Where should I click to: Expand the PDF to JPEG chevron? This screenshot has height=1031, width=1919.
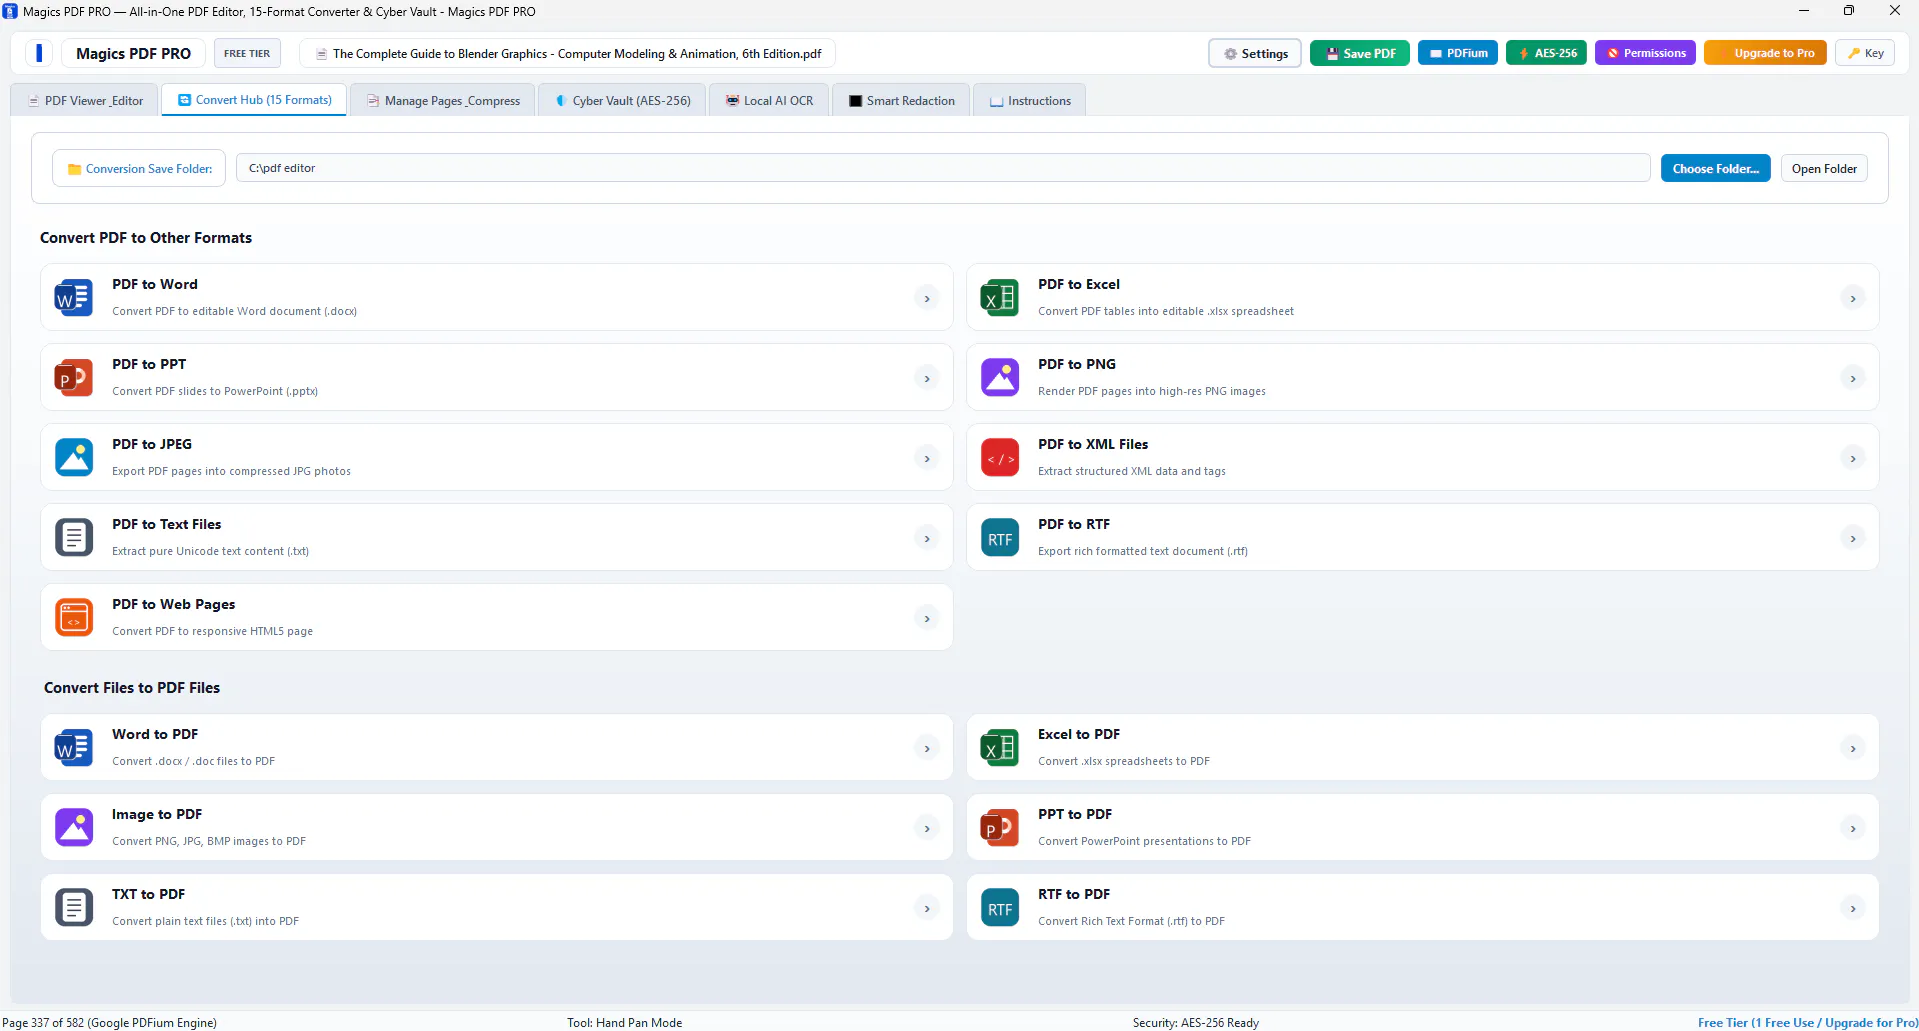click(927, 458)
